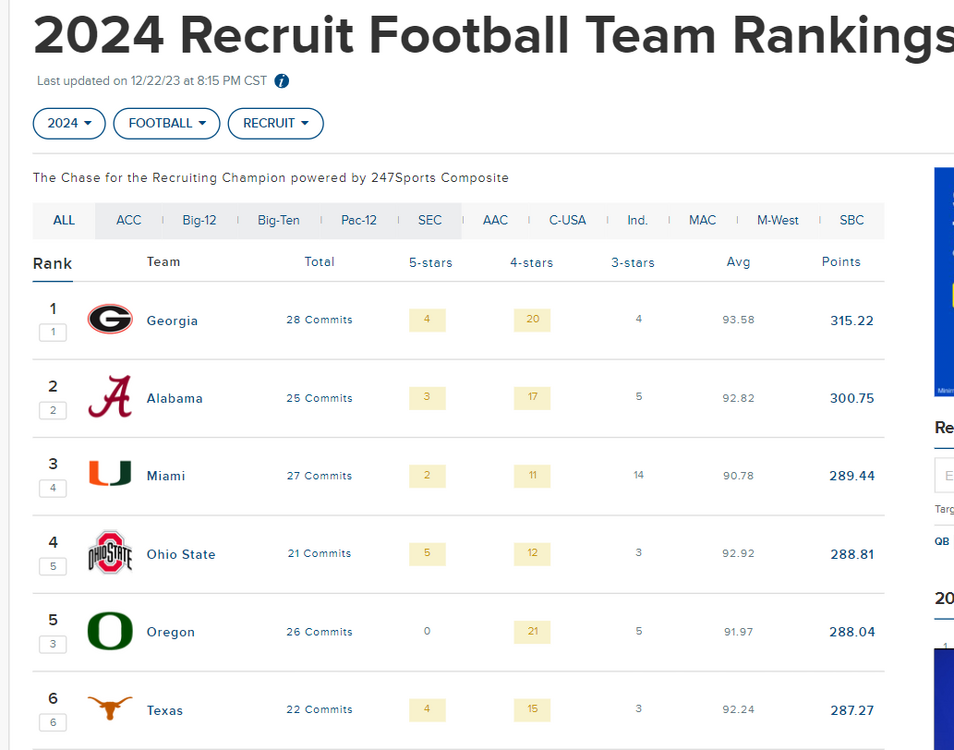Open the RECRUIT type dropdown
Viewport: 954px width, 750px height.
(276, 123)
